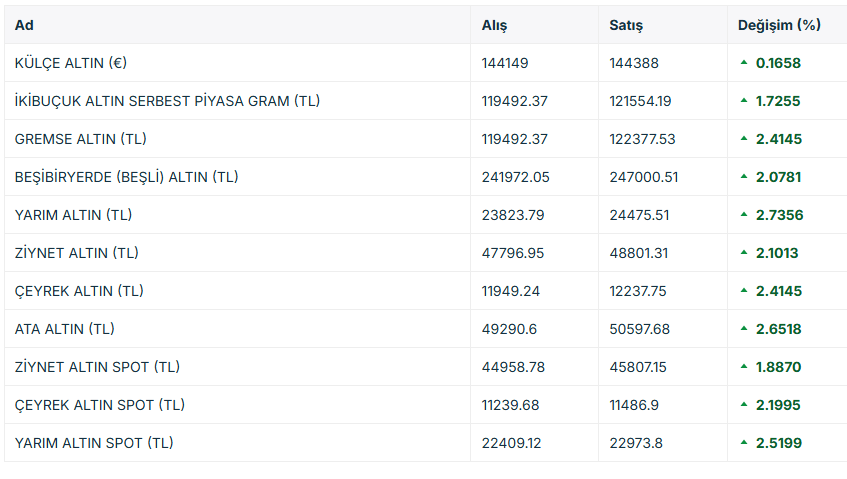Viewport: 847px width, 479px height.
Task: Click the up arrow in GREMSE ALTIN row
Action: pos(744,139)
